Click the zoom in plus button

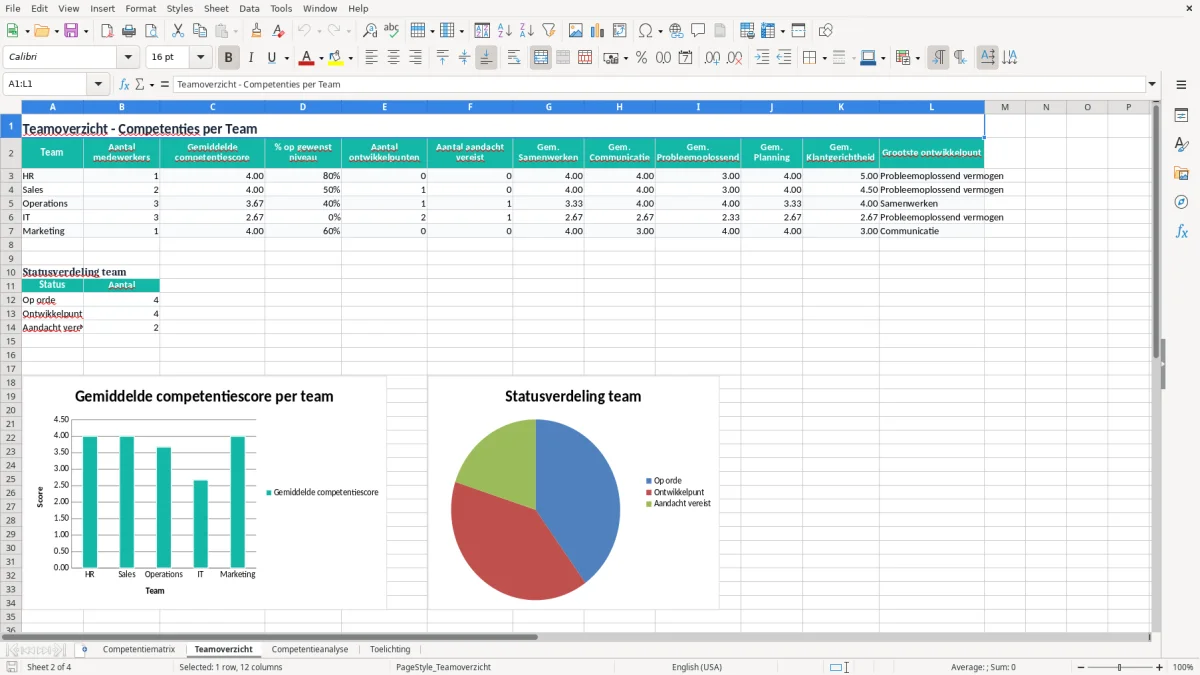[1160, 667]
